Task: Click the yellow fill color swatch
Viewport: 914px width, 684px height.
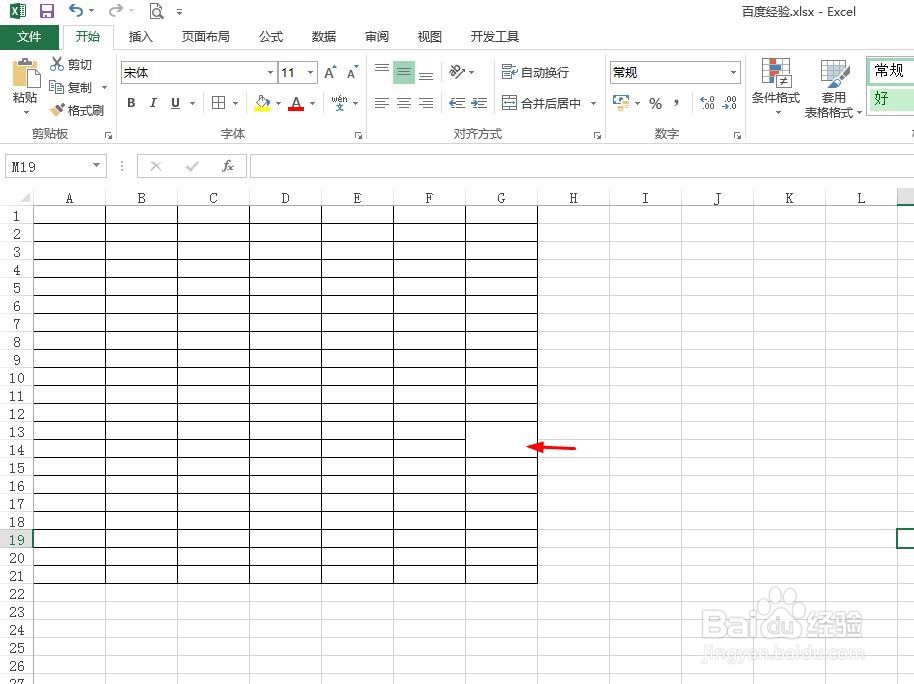Action: (x=261, y=108)
